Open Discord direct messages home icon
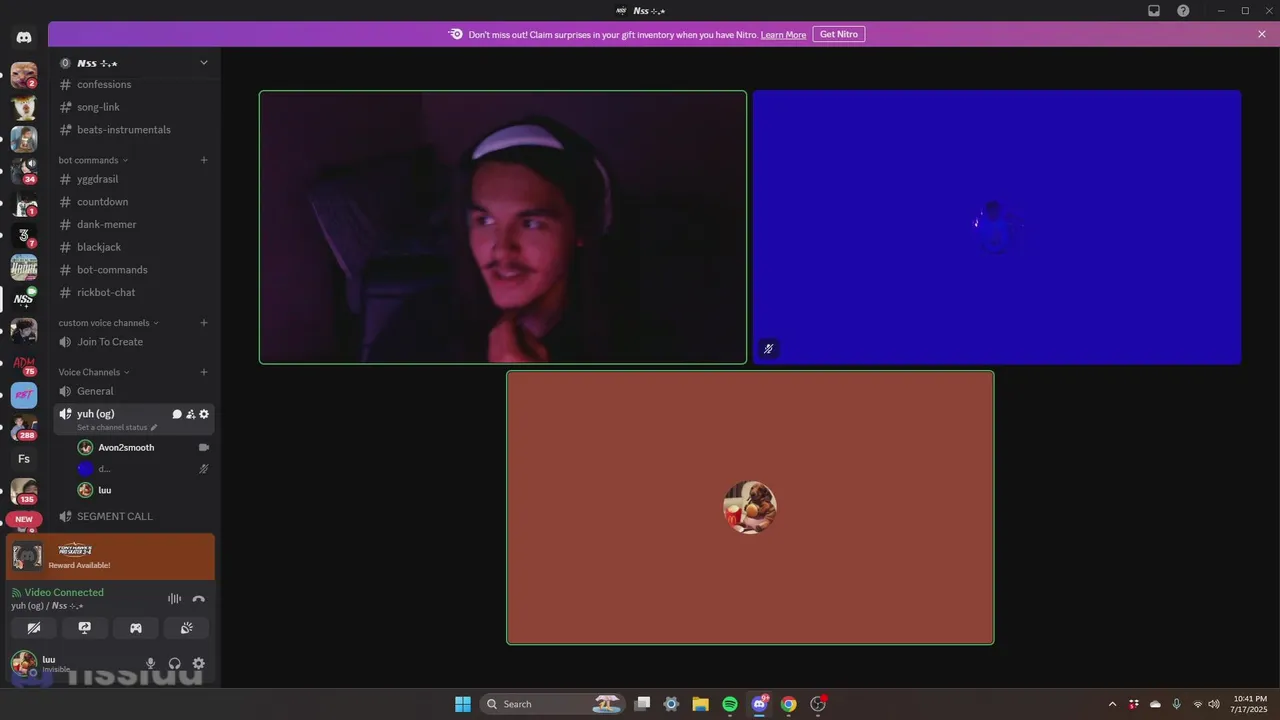 pyautogui.click(x=24, y=37)
